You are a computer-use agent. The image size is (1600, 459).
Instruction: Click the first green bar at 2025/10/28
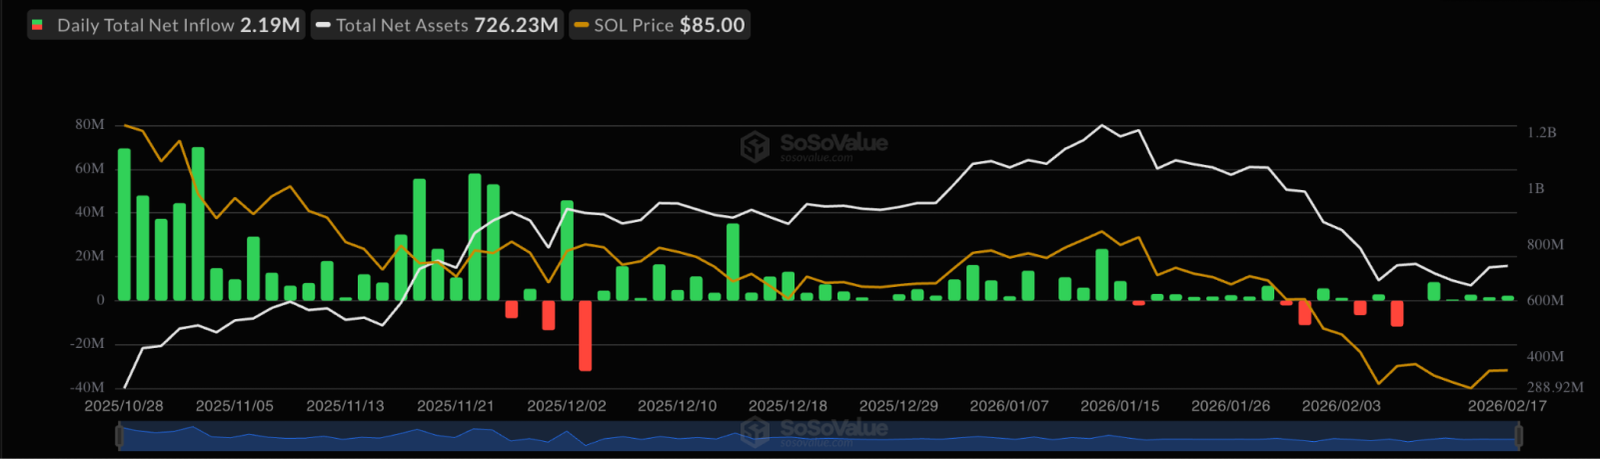coord(124,224)
